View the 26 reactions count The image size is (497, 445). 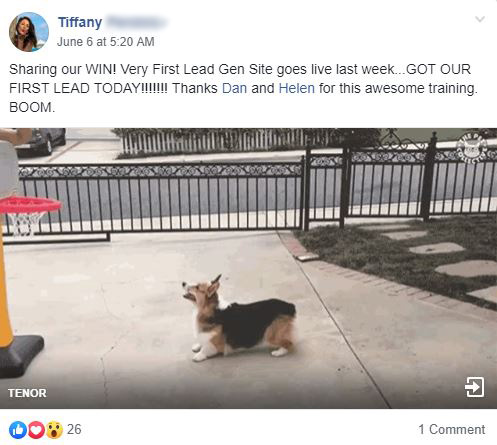pos(74,429)
